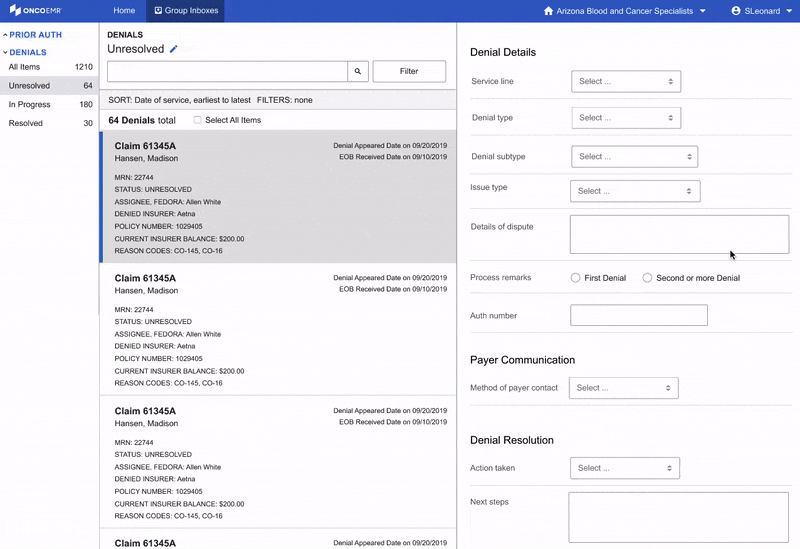The height and width of the screenshot is (549, 800).
Task: Select the Unresolved queue
Action: click(50, 85)
